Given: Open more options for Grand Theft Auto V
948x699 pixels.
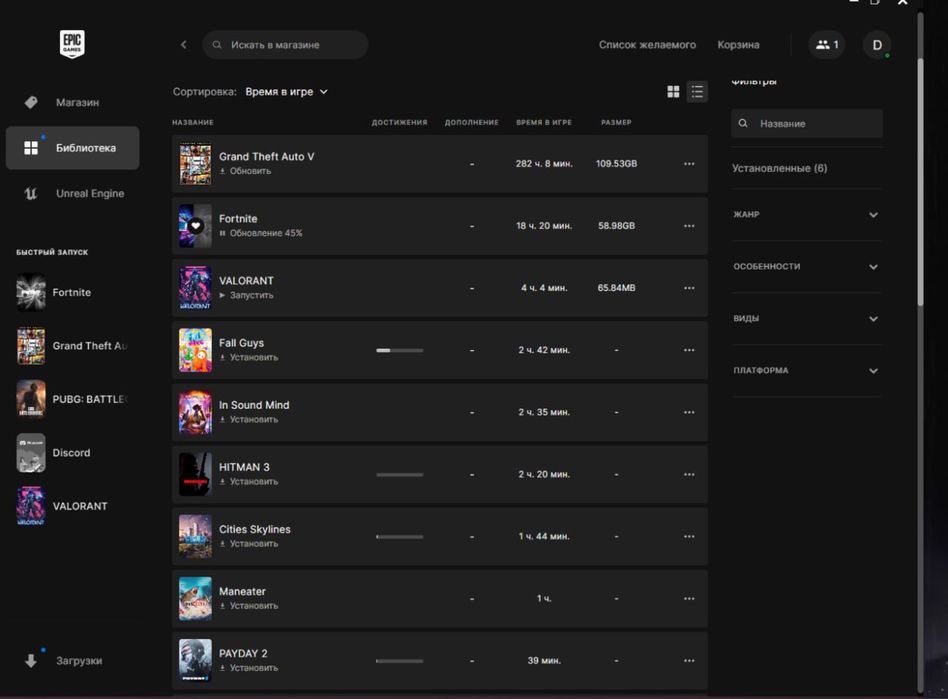Looking at the screenshot, I should click(x=689, y=164).
